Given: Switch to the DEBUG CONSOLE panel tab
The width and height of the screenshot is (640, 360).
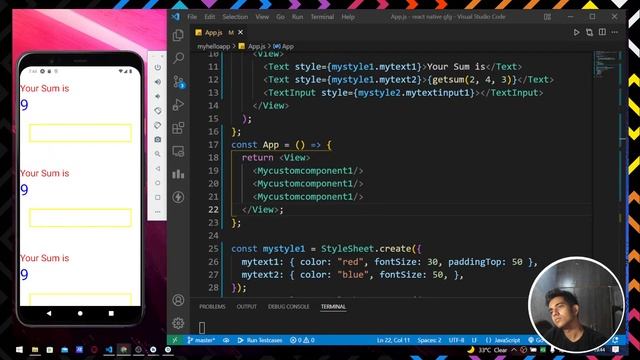Looking at the screenshot, I should 289,307.
